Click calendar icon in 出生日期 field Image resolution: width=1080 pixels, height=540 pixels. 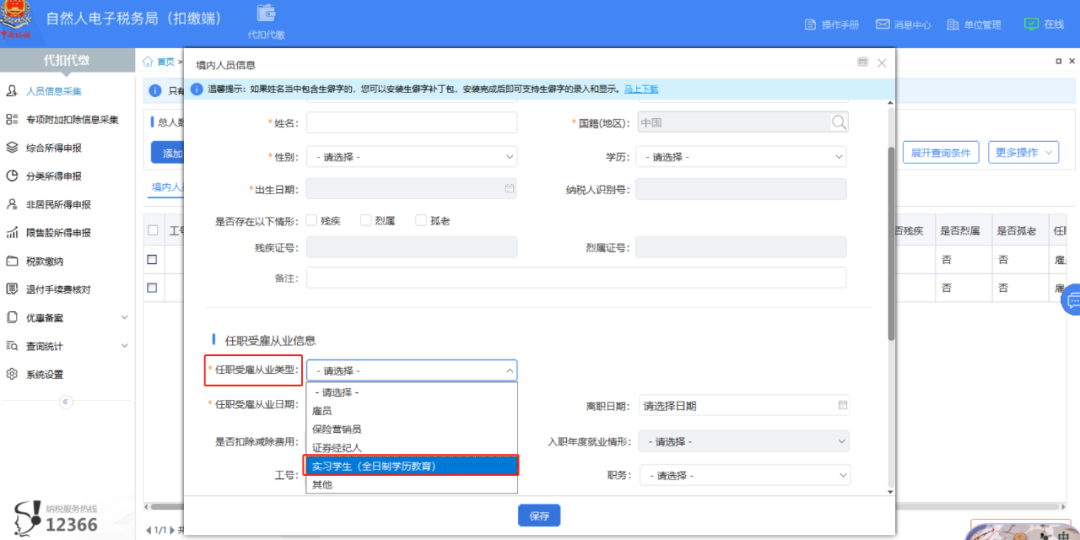point(510,188)
